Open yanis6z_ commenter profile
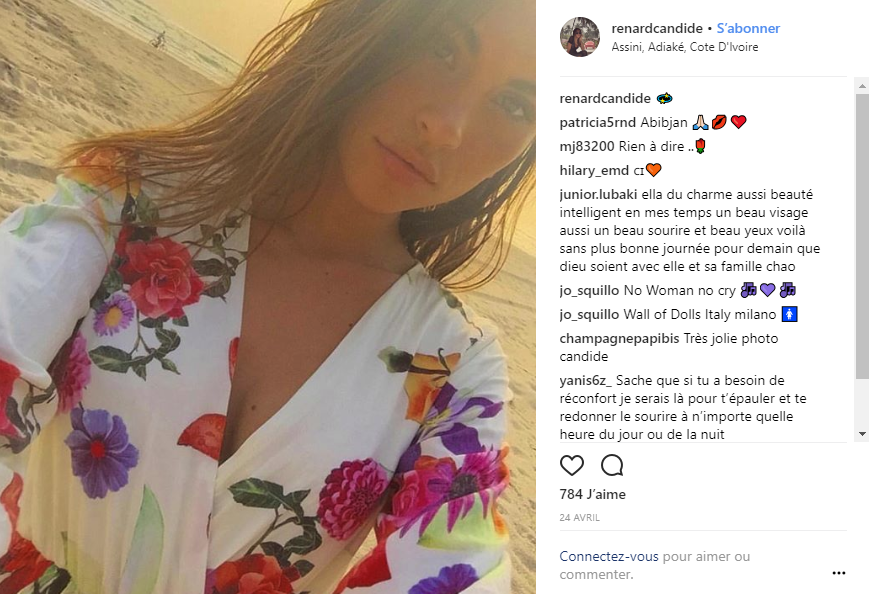The image size is (869, 594). 585,381
